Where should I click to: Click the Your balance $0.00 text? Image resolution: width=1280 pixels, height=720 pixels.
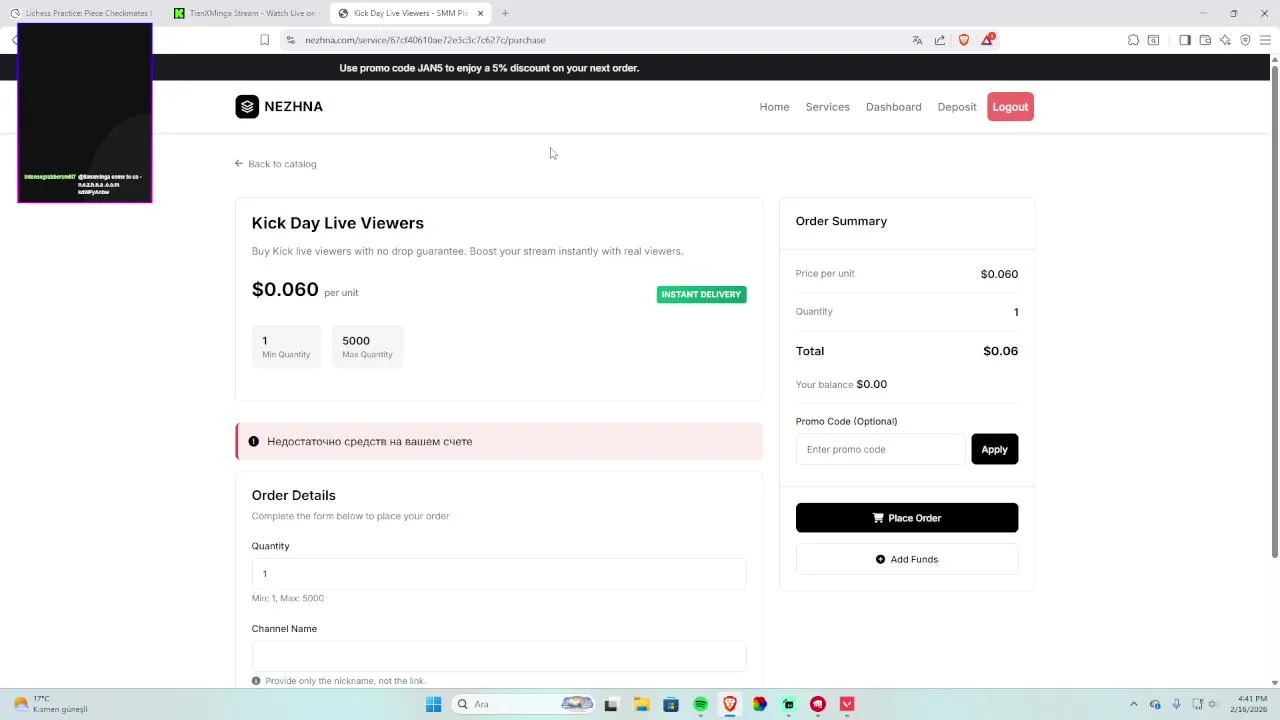[x=841, y=384]
